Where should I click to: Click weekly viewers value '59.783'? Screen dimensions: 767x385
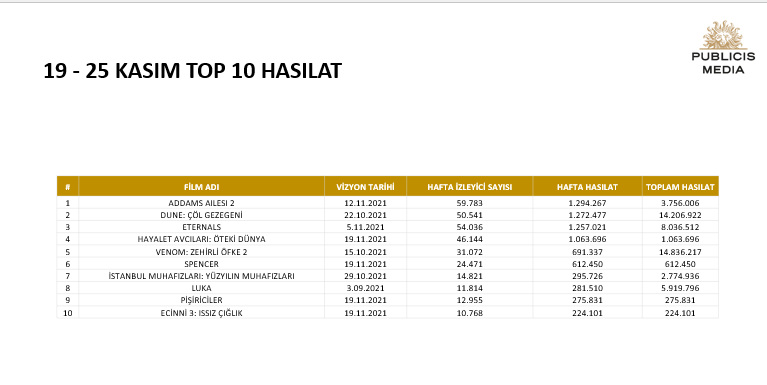click(x=470, y=203)
